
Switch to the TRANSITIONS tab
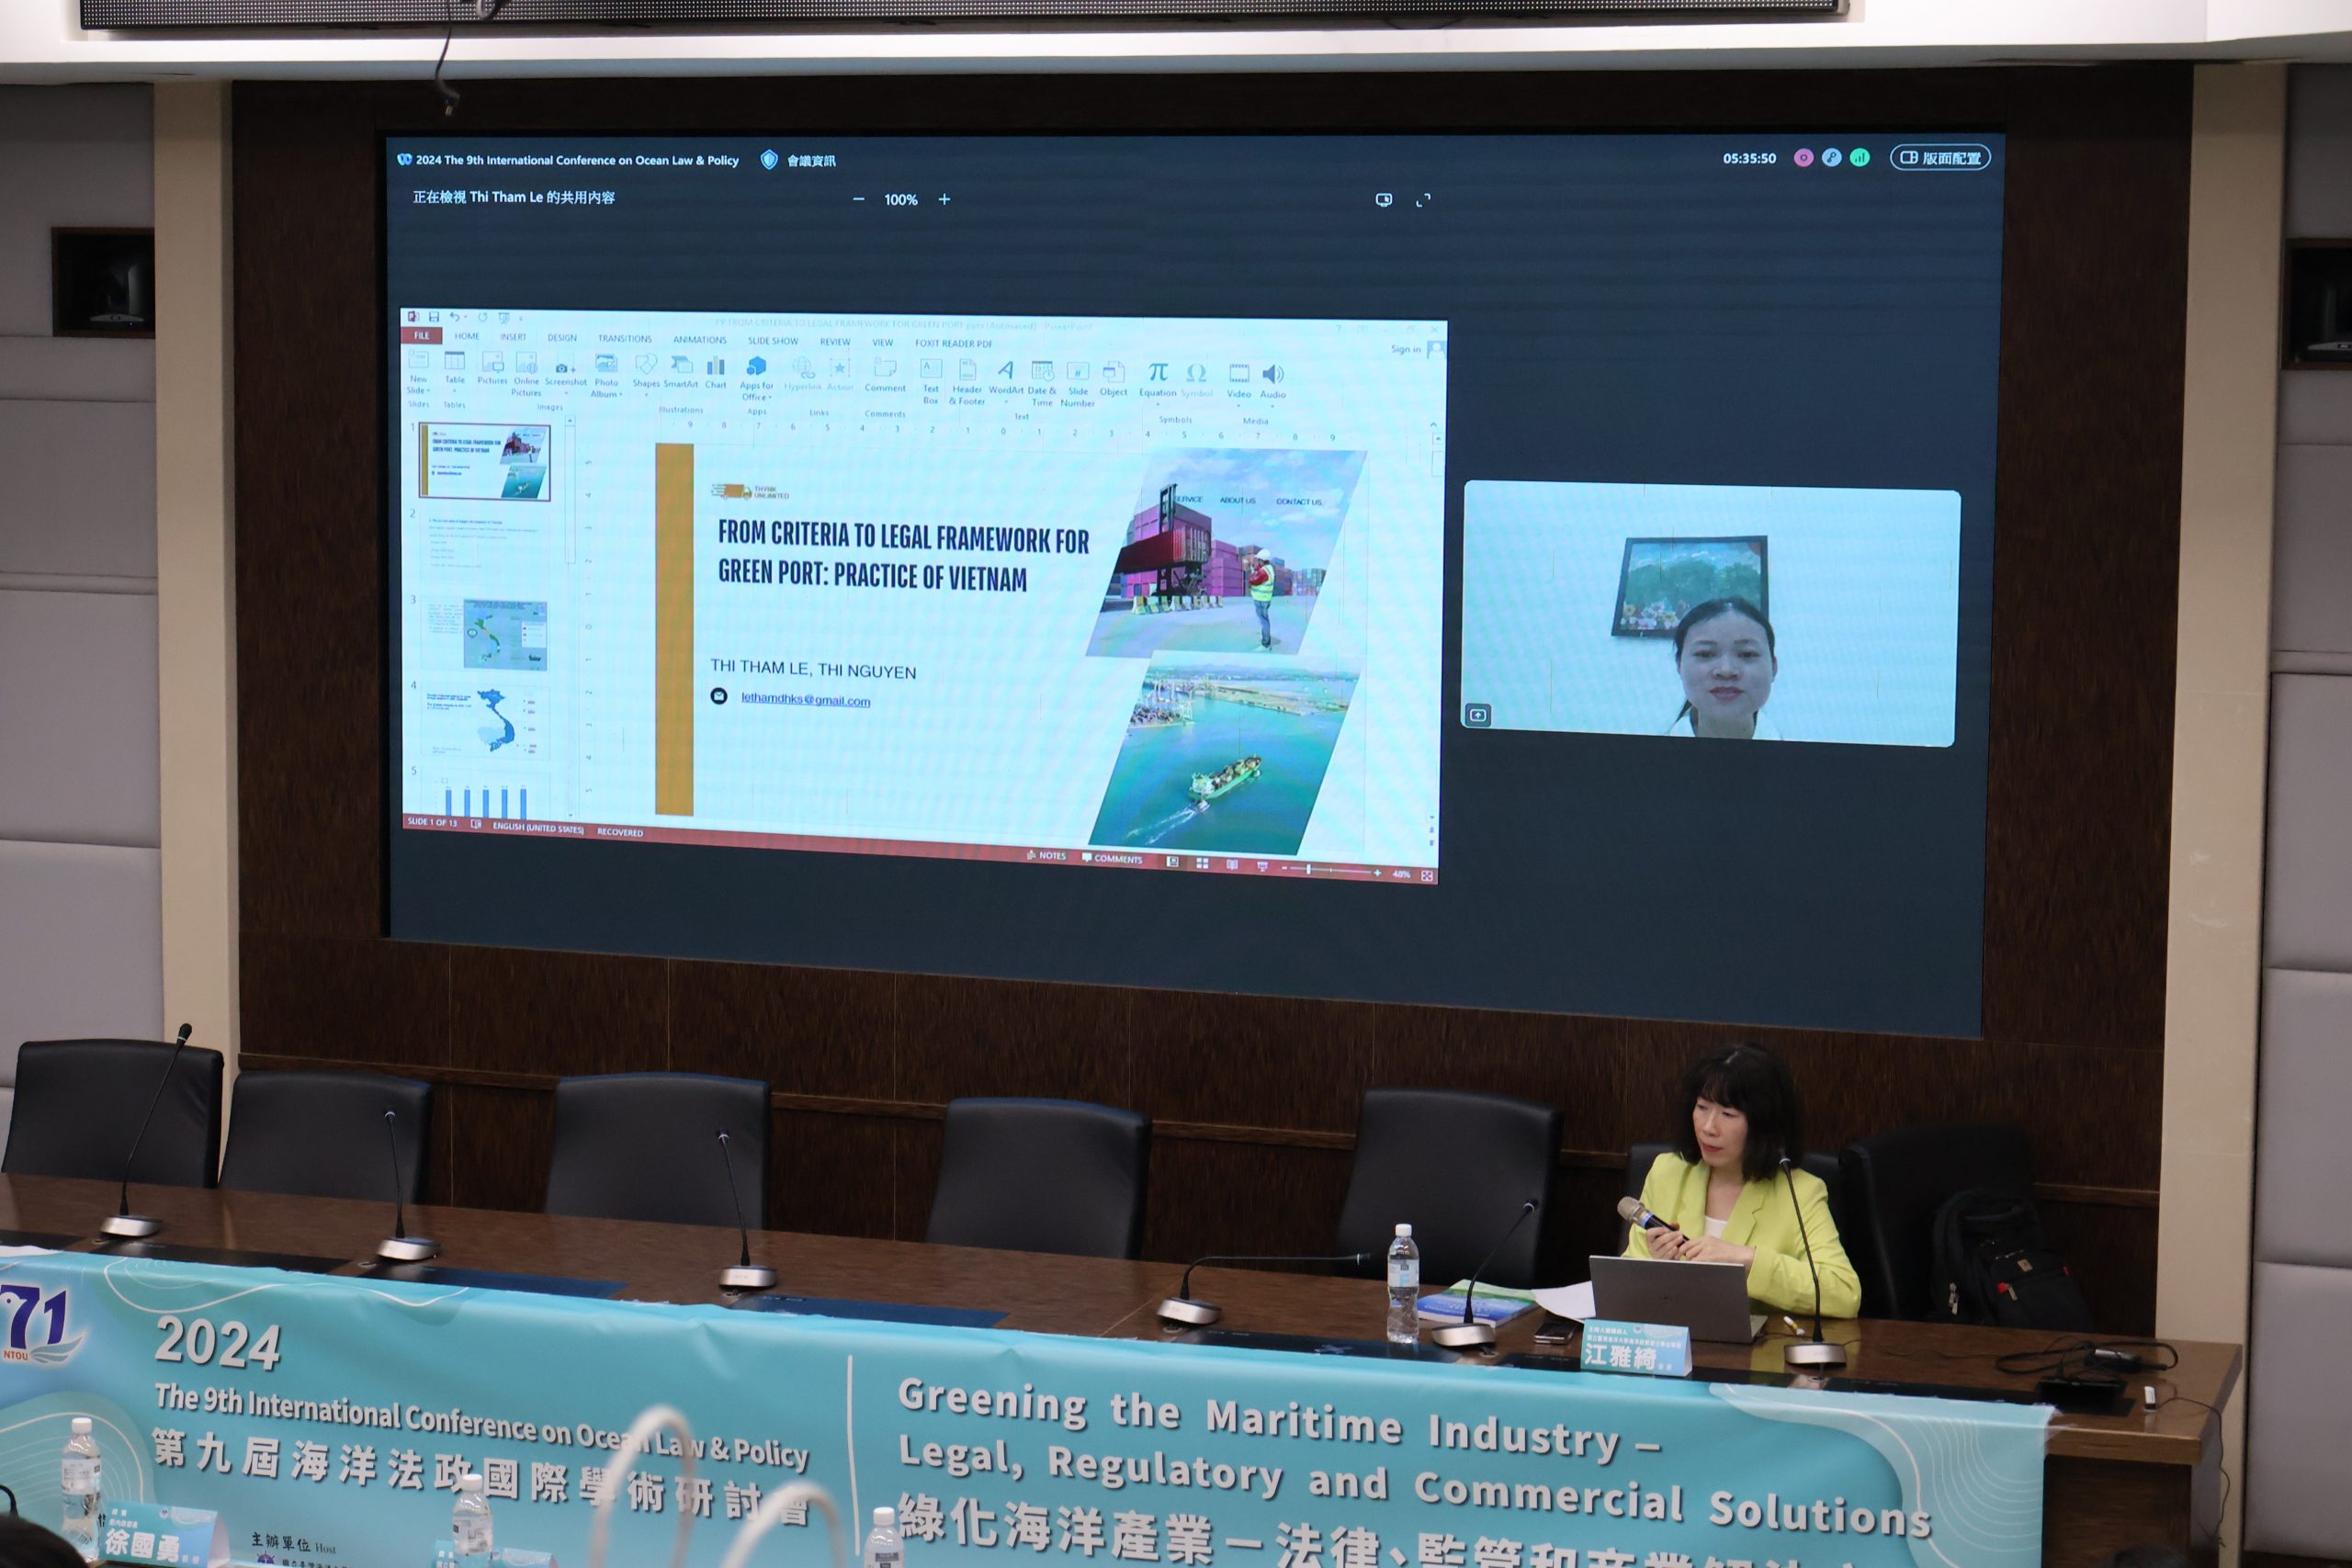[x=625, y=339]
